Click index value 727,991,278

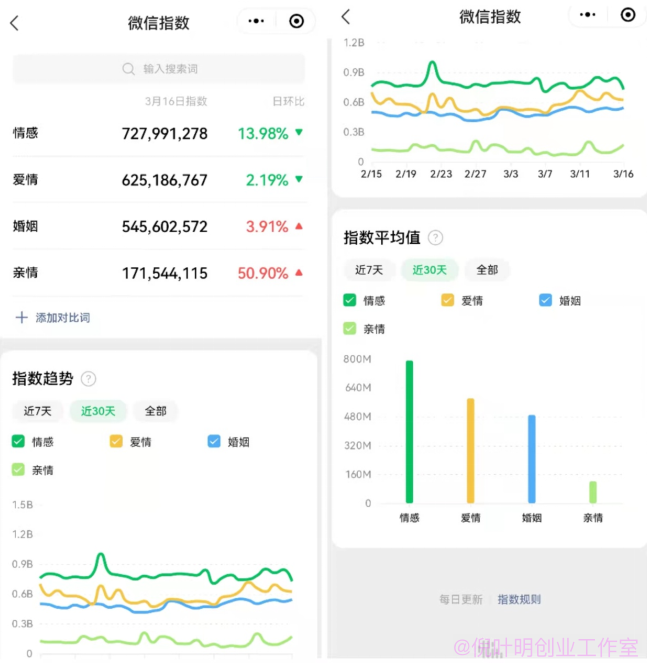coord(164,134)
